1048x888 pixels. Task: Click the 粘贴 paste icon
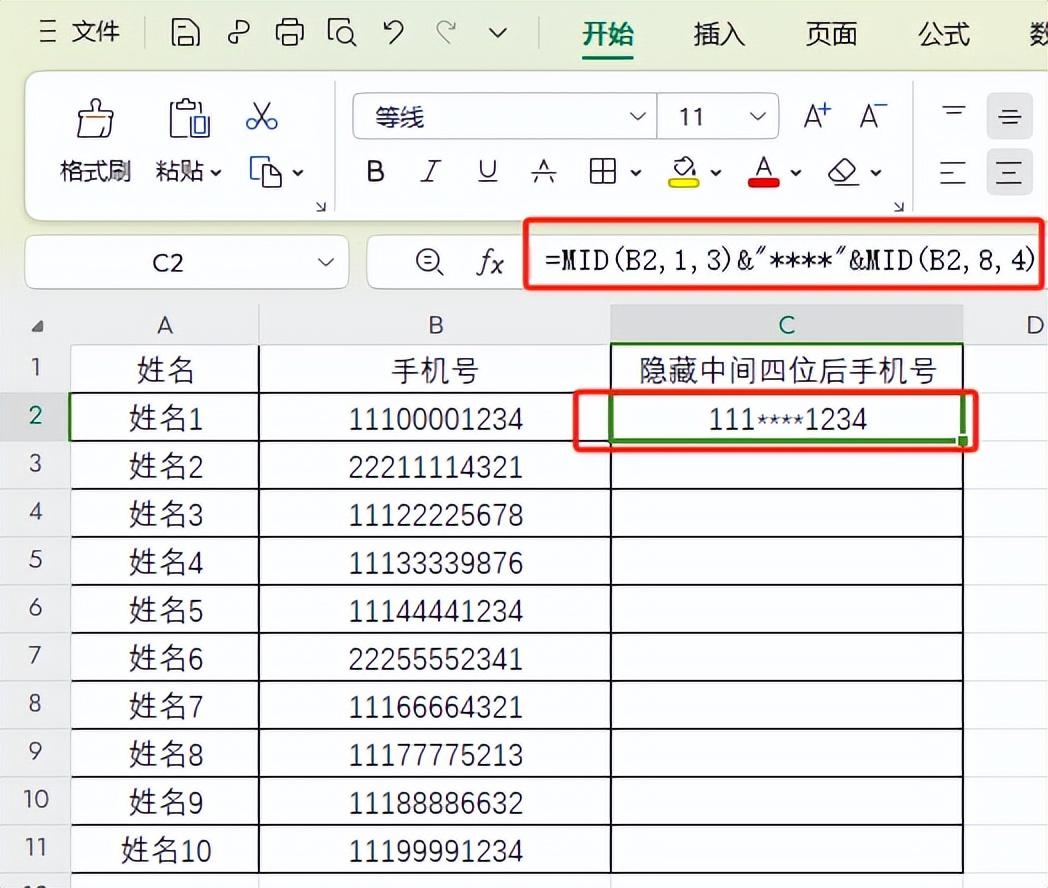pyautogui.click(x=188, y=118)
